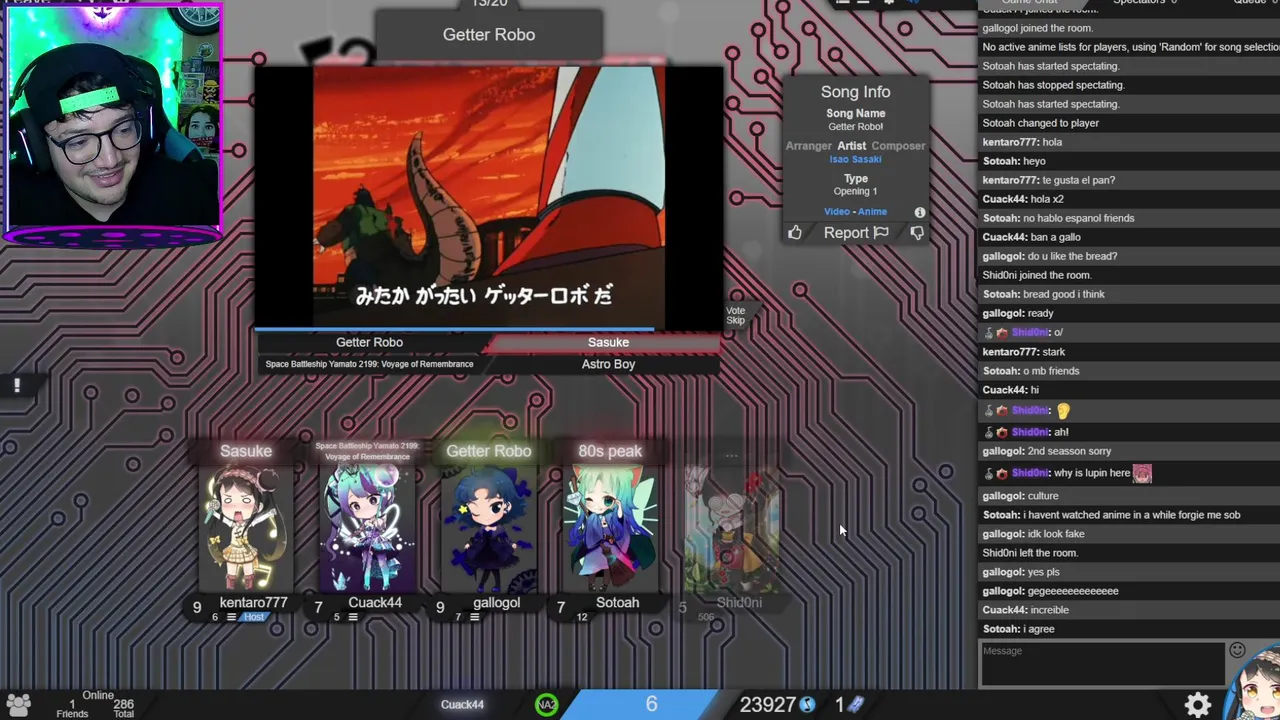Select the Sasuke answer option
Screen dimensions: 1280x720
608,342
